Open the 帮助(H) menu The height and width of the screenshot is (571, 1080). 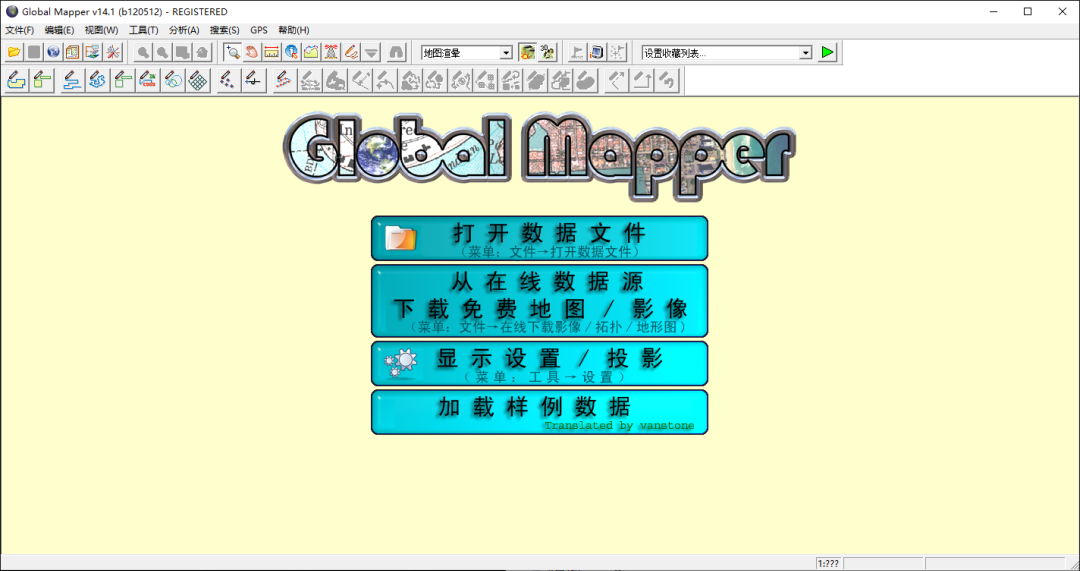(x=293, y=30)
